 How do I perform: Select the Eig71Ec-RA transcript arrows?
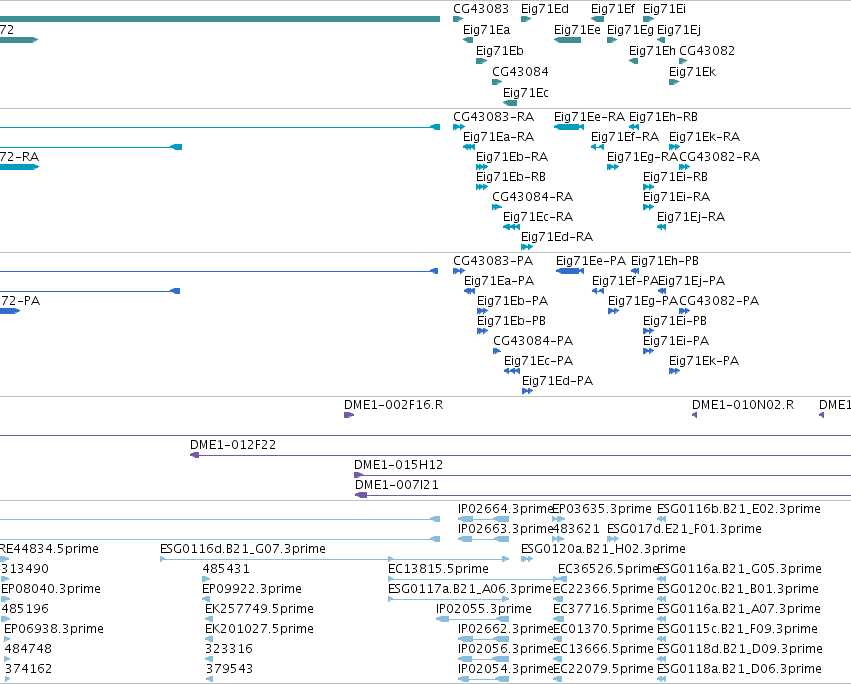[511, 227]
